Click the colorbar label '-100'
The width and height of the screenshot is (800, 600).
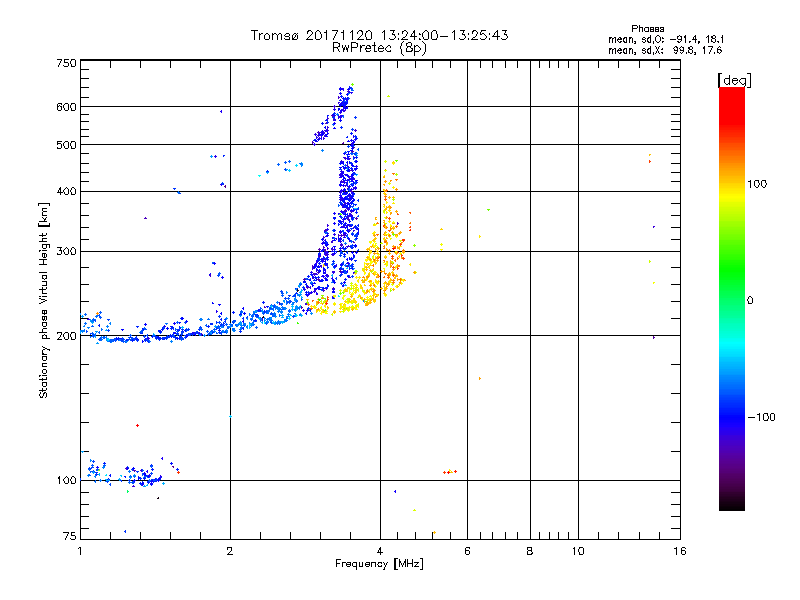tap(761, 417)
